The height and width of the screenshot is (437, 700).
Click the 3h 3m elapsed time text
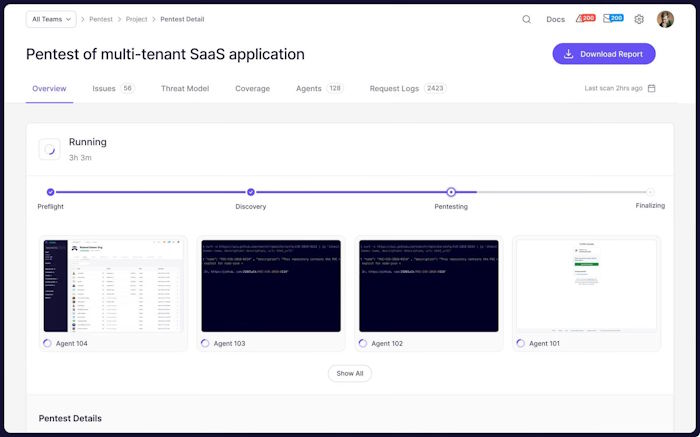tap(80, 158)
